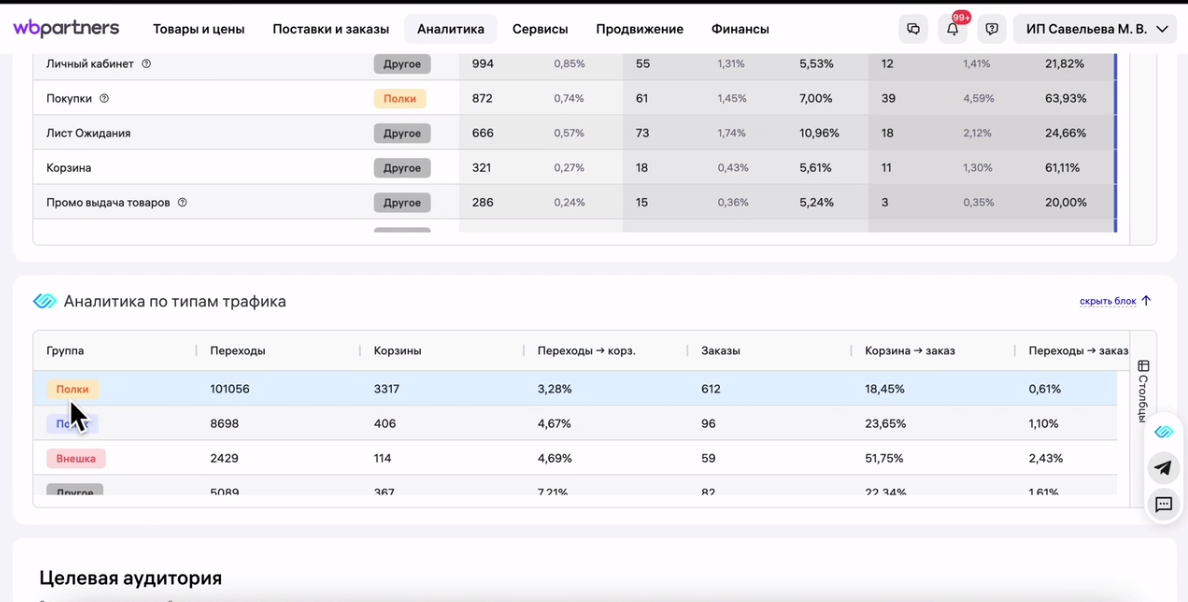Image resolution: width=1188 pixels, height=602 pixels.
Task: Sort by Корзина → заказ column header
Action: (910, 351)
